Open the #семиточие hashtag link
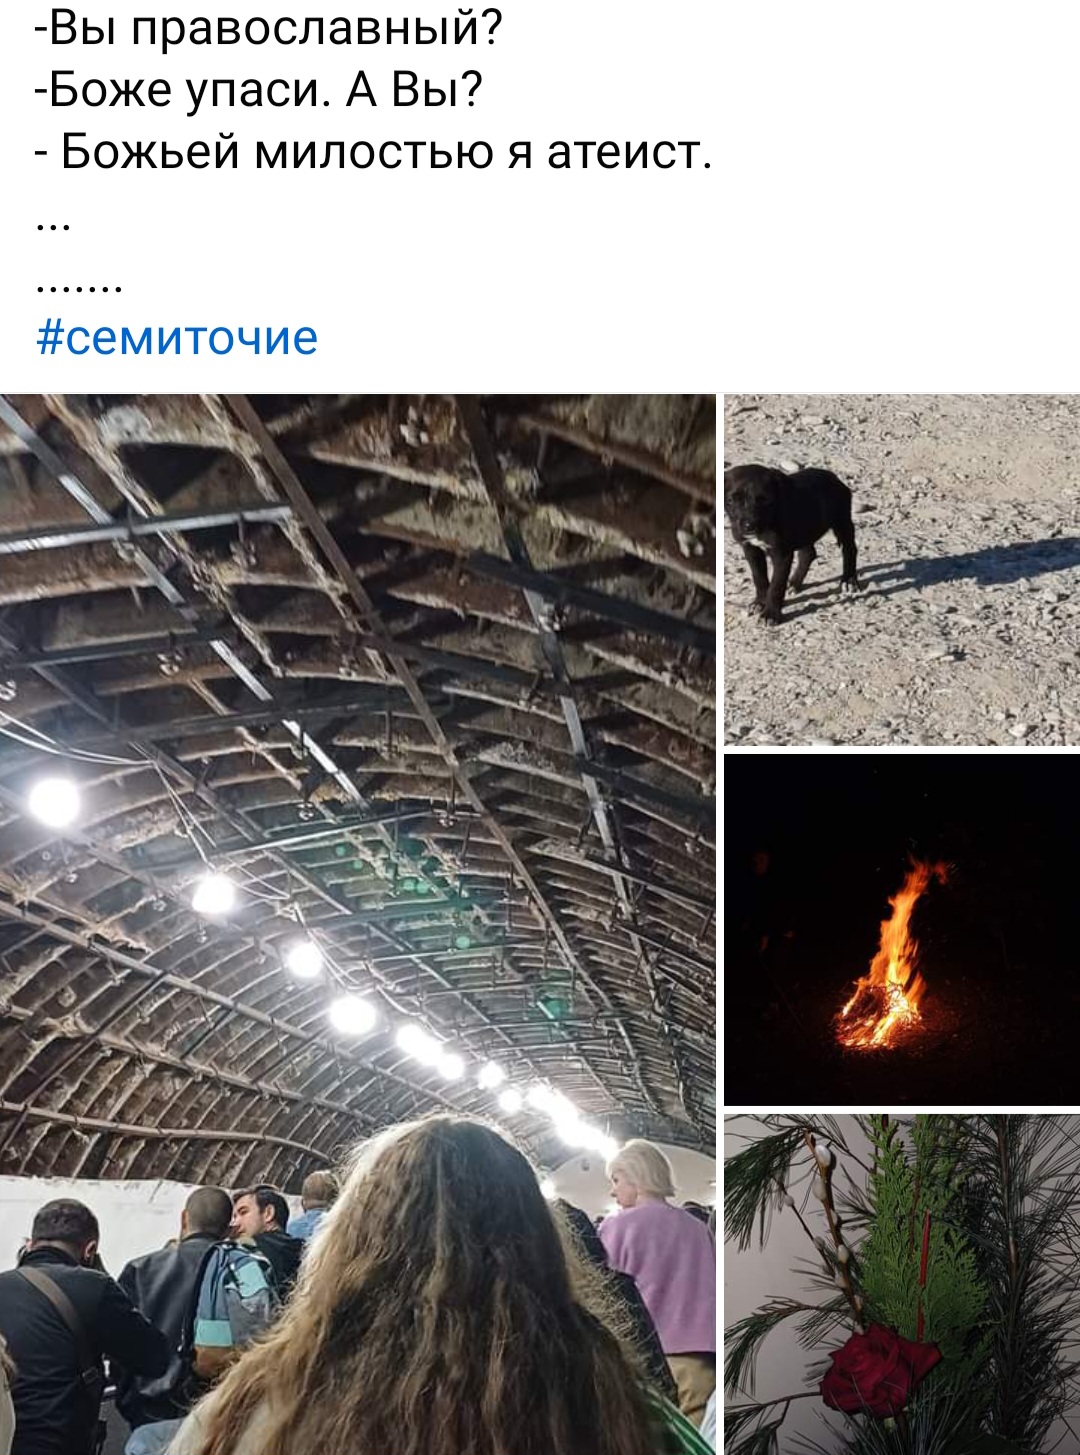This screenshot has width=1080, height=1455. click(177, 338)
